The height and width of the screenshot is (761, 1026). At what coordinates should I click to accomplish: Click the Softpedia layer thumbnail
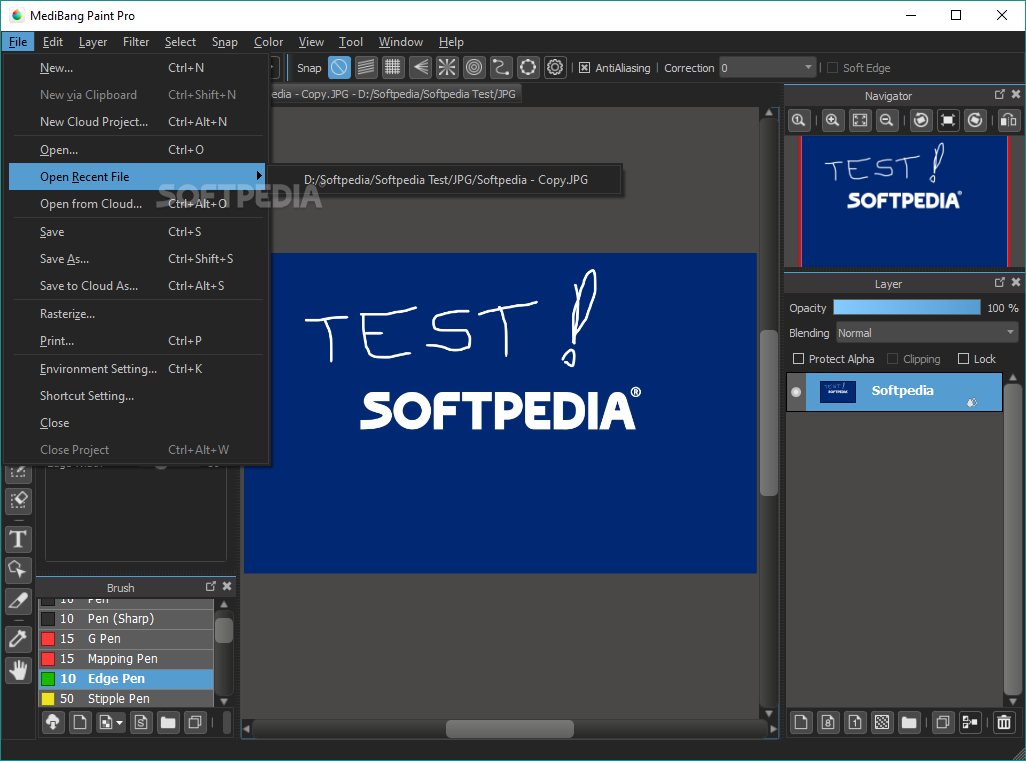(838, 391)
